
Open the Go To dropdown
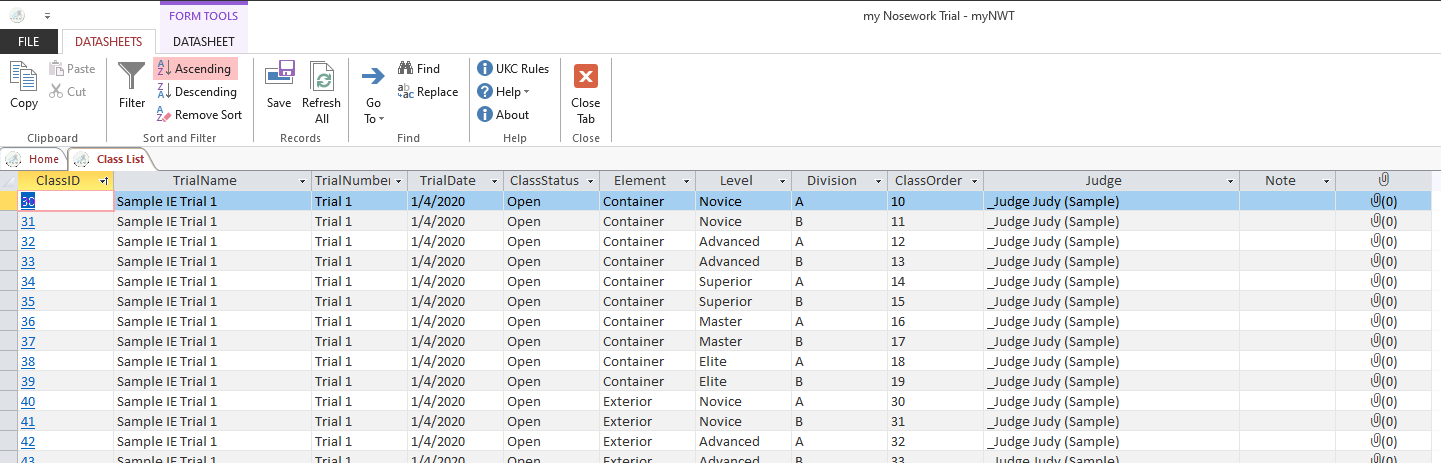(374, 95)
